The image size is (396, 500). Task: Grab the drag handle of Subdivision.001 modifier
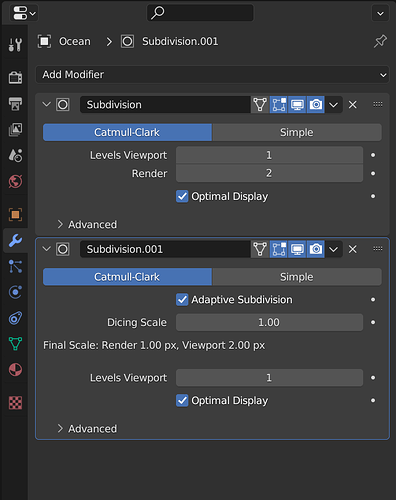point(378,249)
